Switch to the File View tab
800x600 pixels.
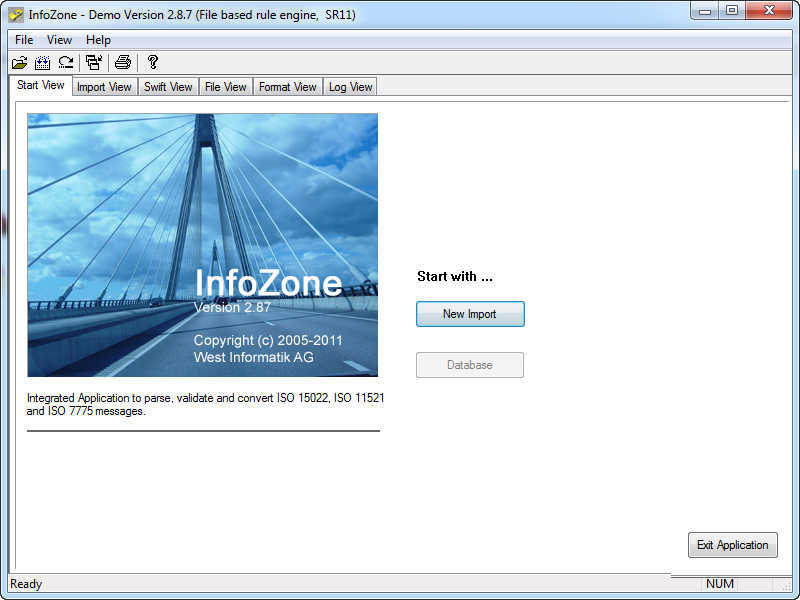click(x=226, y=87)
